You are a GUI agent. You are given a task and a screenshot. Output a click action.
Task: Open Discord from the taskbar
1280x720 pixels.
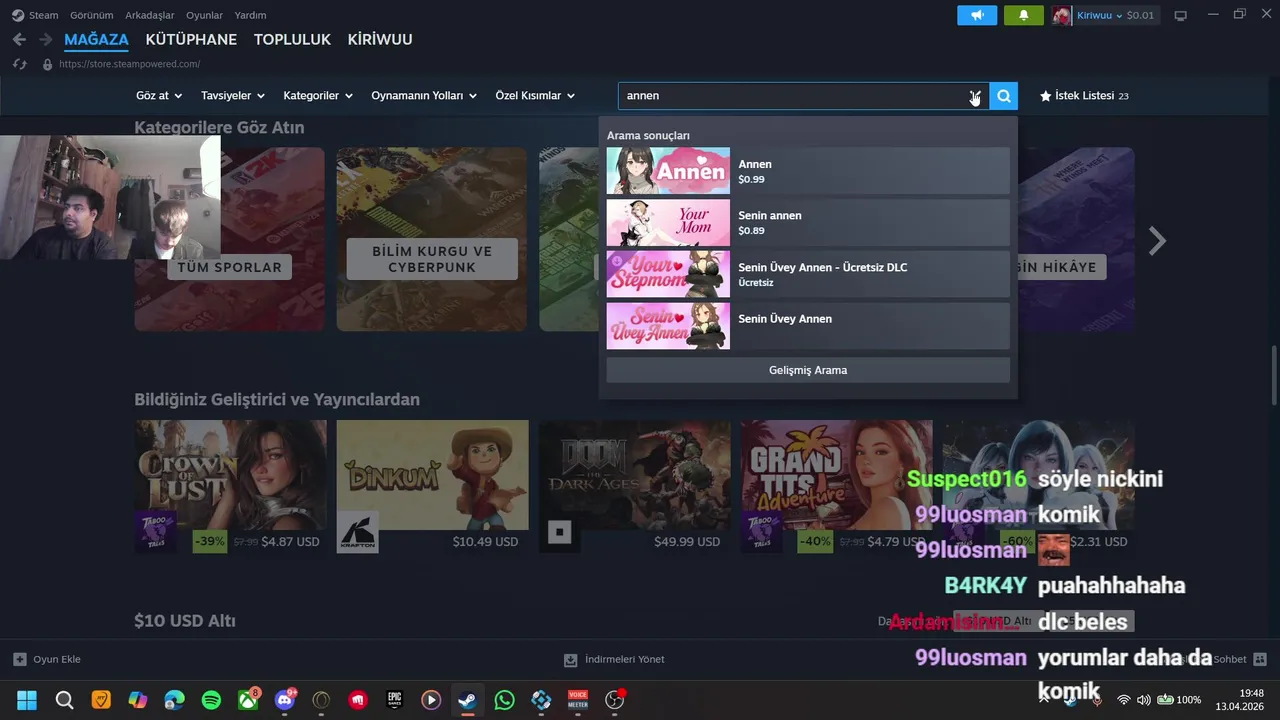(x=284, y=700)
